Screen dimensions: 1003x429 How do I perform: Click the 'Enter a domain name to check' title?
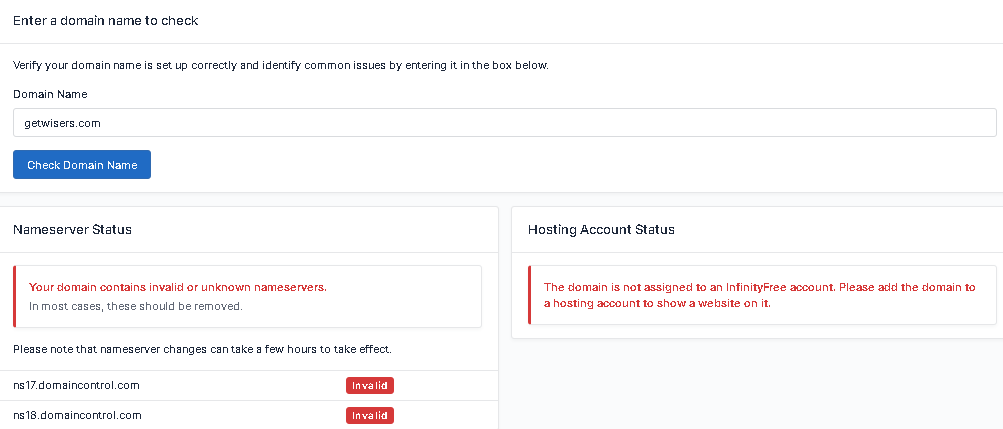point(105,20)
